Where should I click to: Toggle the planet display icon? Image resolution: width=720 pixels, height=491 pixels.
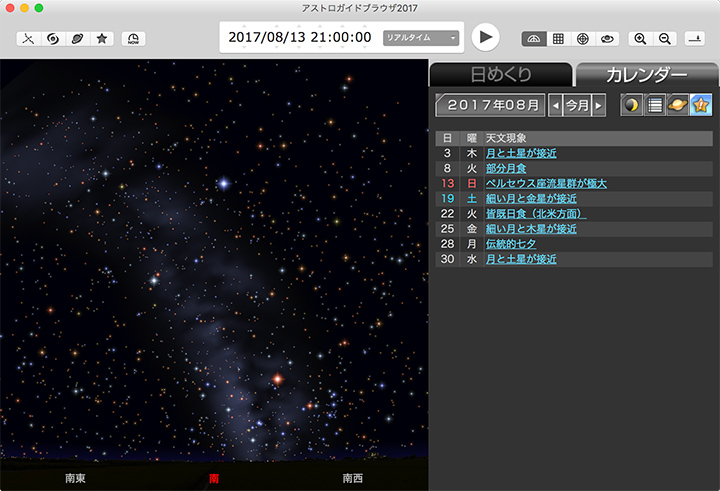coord(78,39)
